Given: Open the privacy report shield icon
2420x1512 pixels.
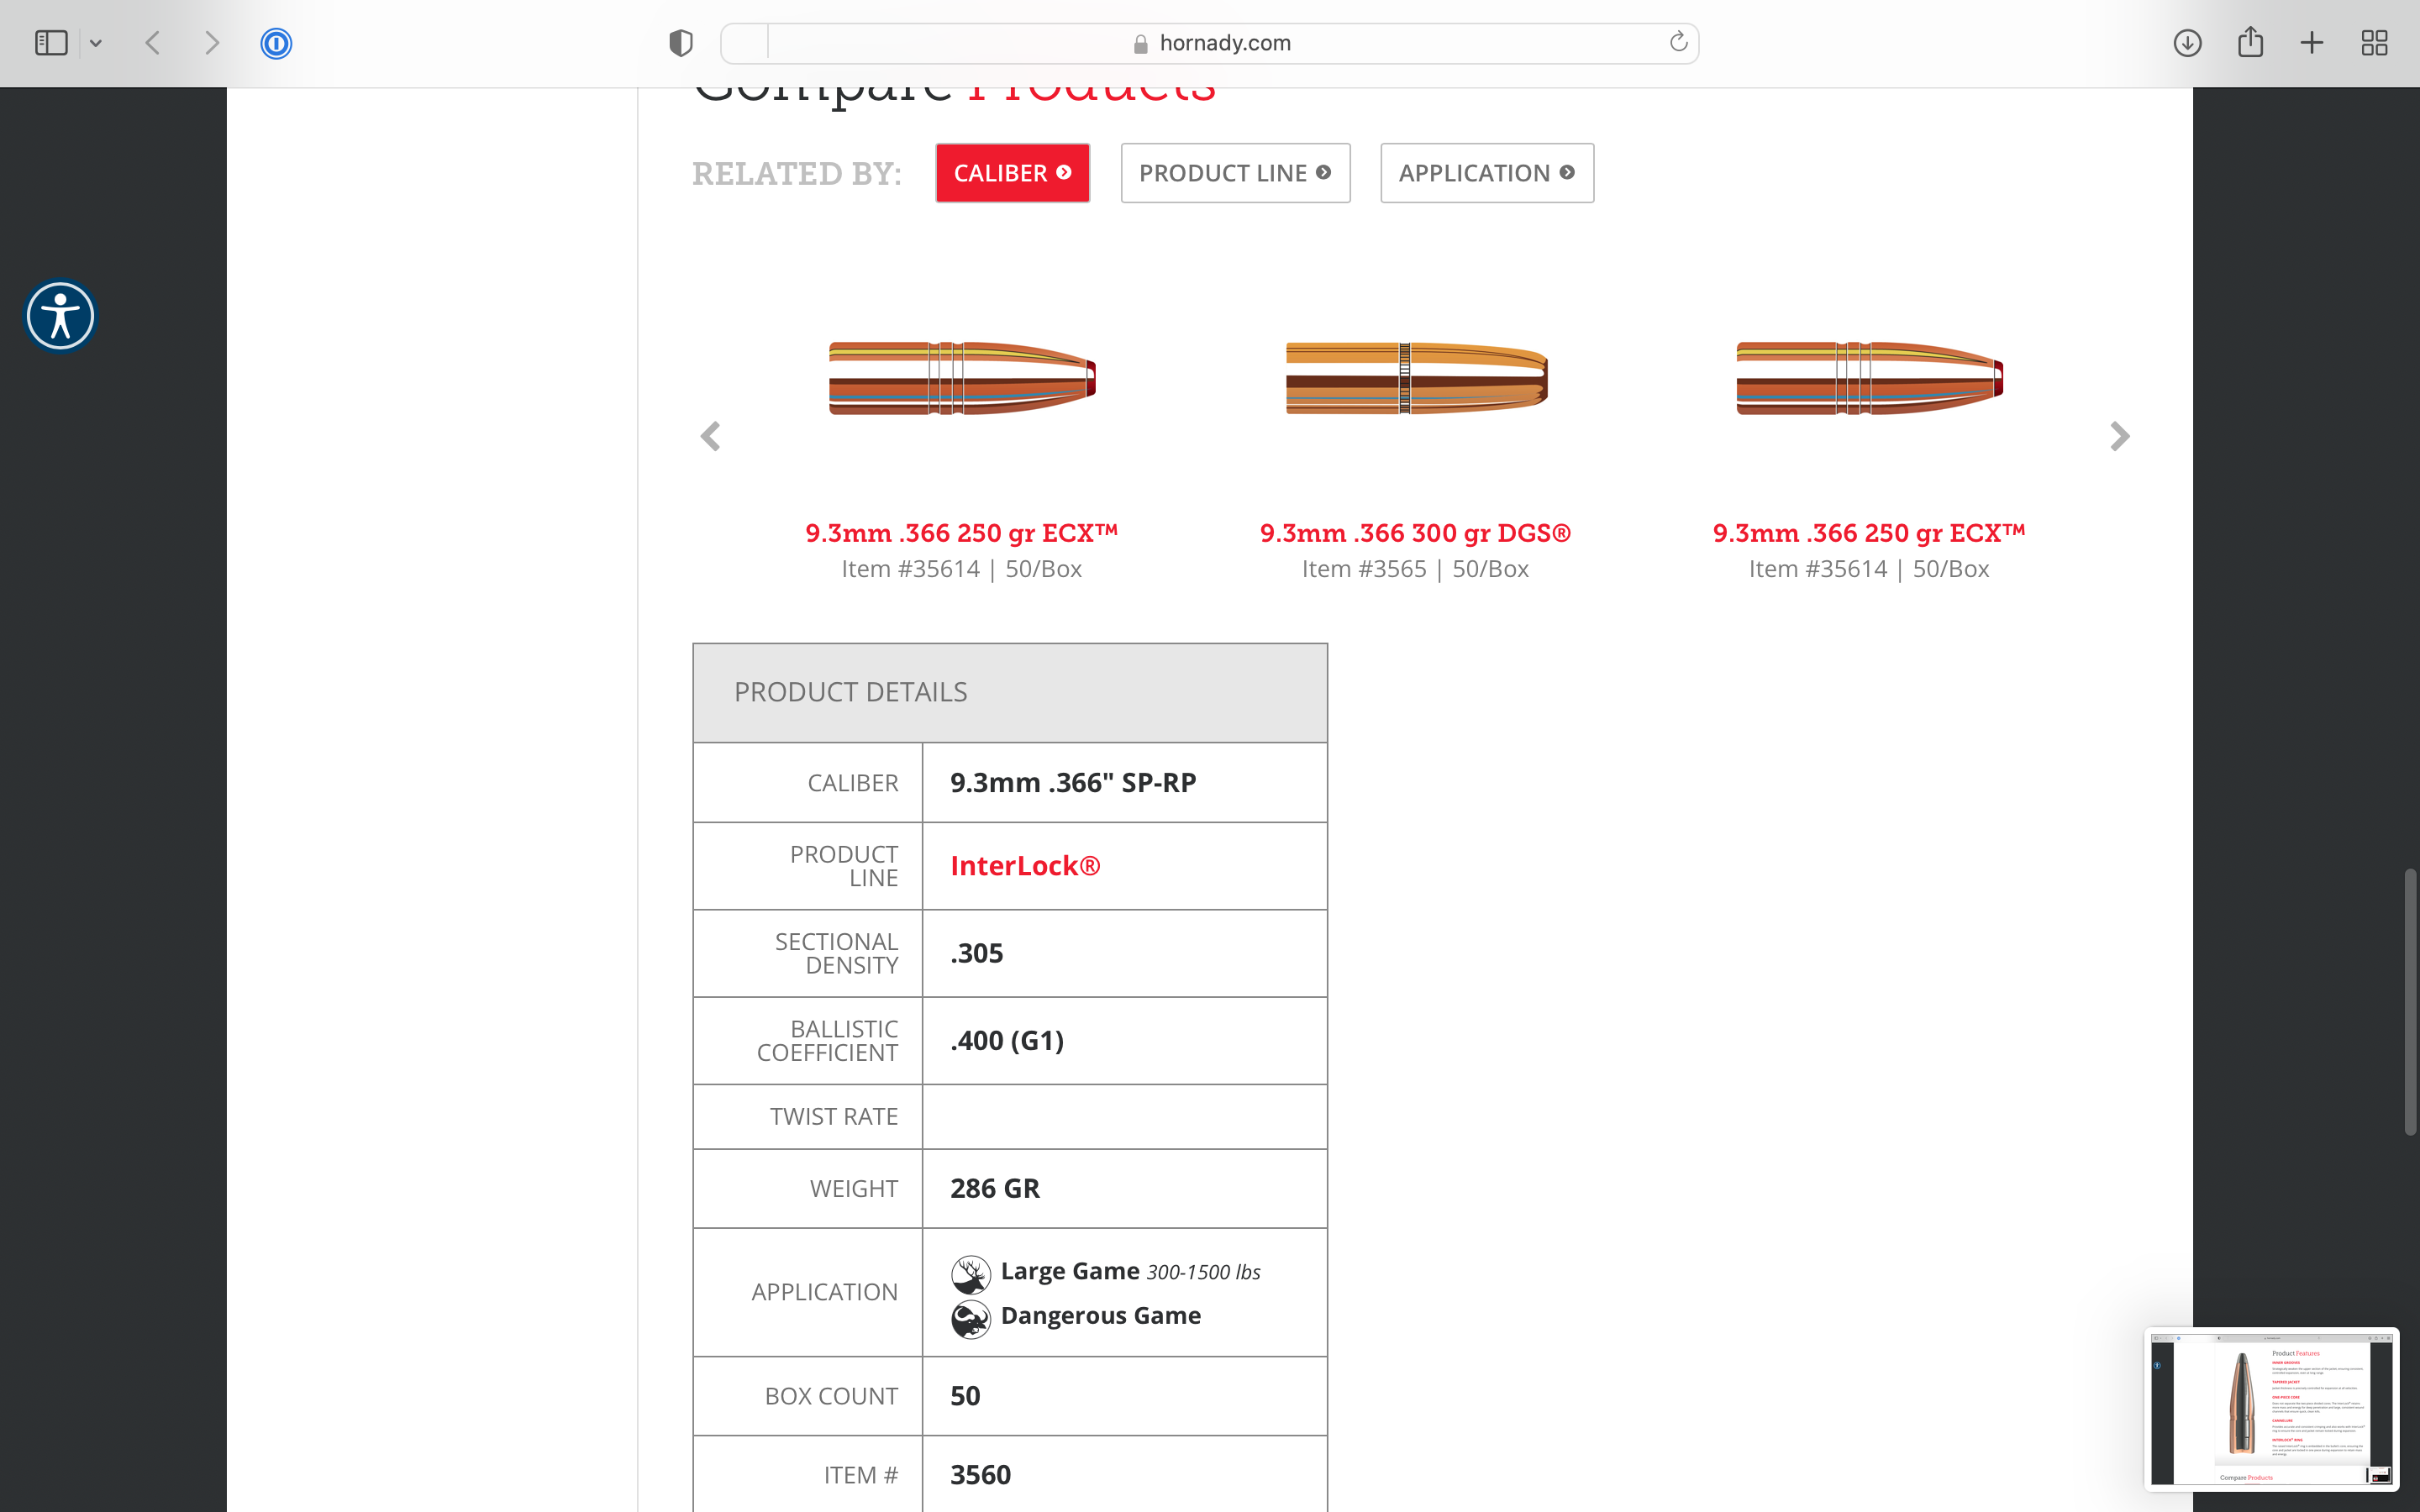Looking at the screenshot, I should (x=681, y=43).
